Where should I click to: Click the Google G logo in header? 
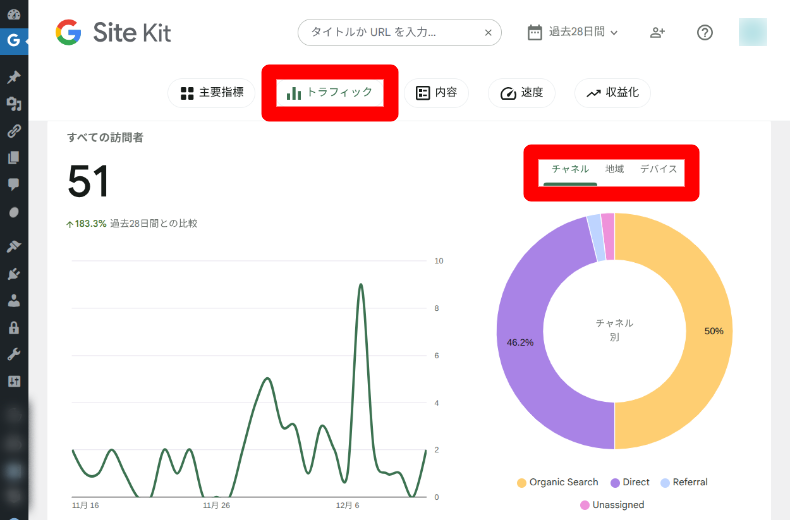(69, 32)
